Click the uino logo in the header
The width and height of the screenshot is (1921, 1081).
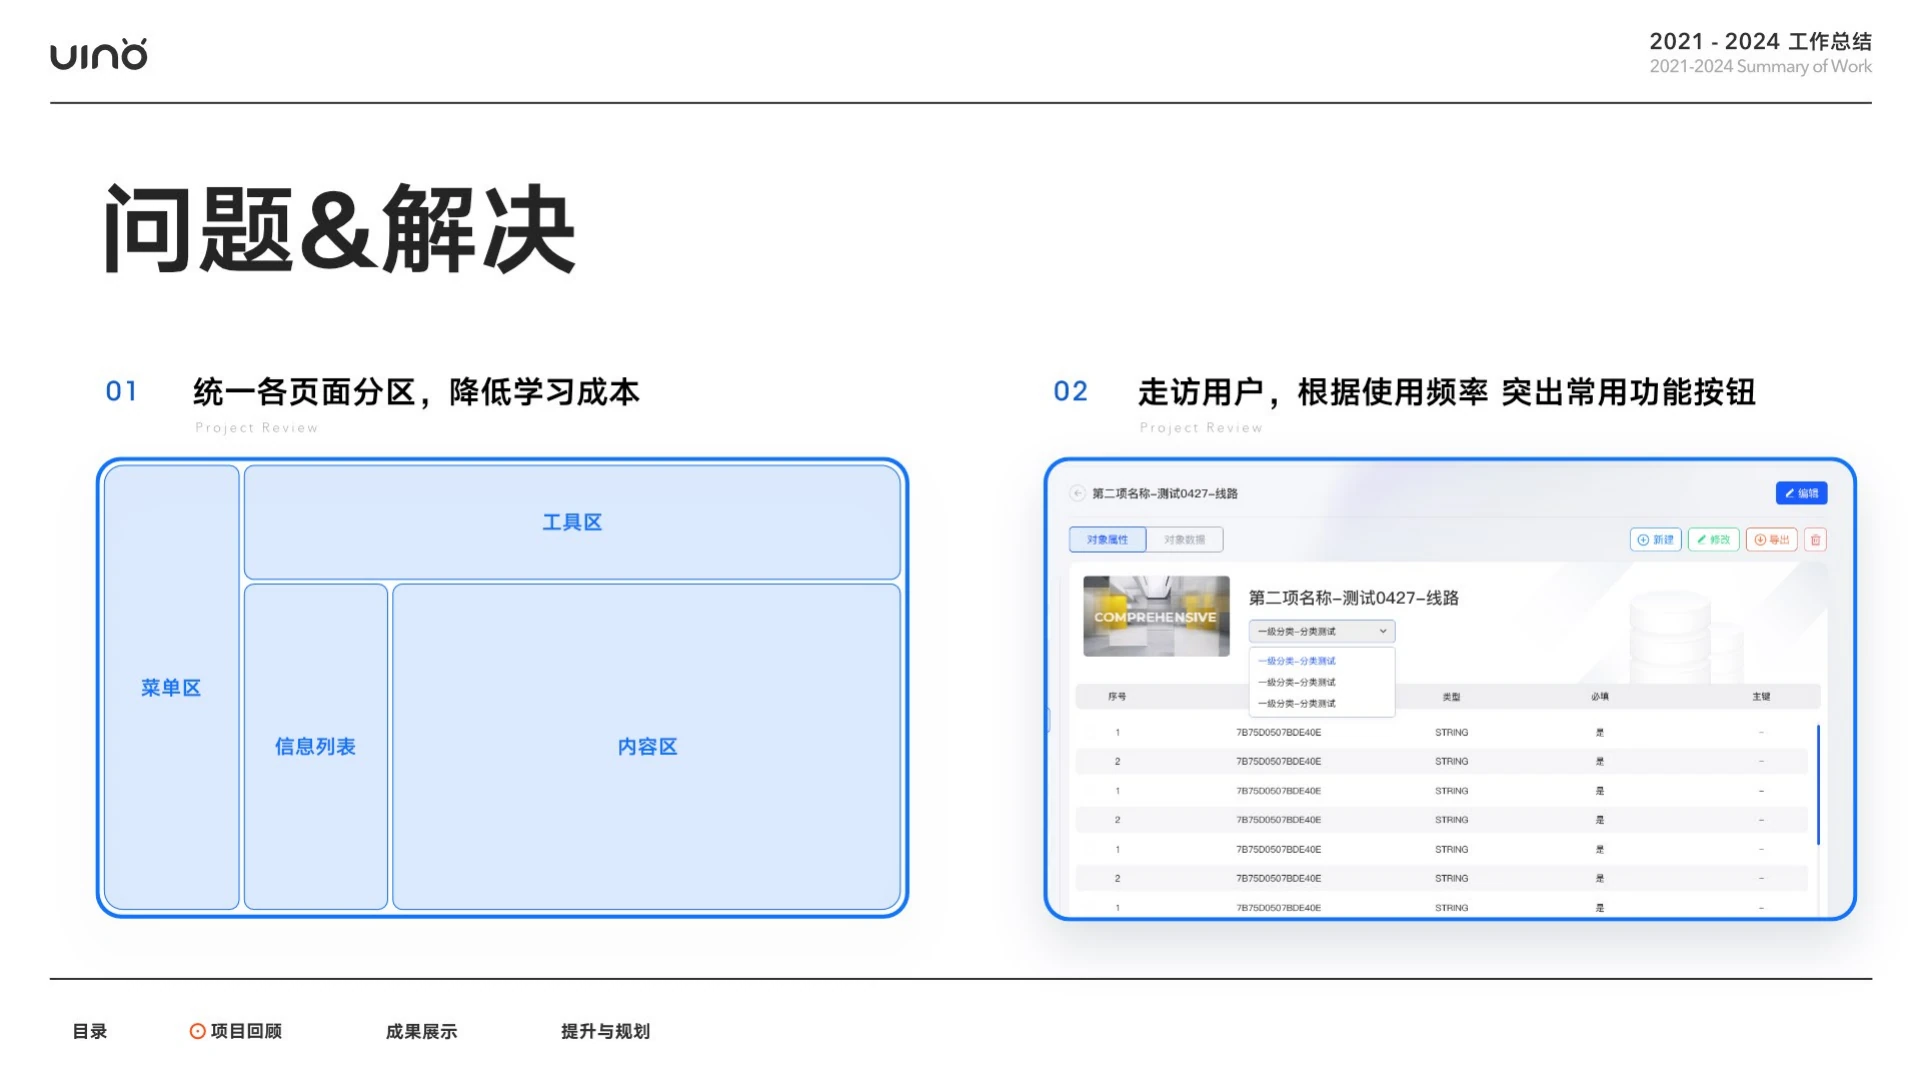pos(99,54)
